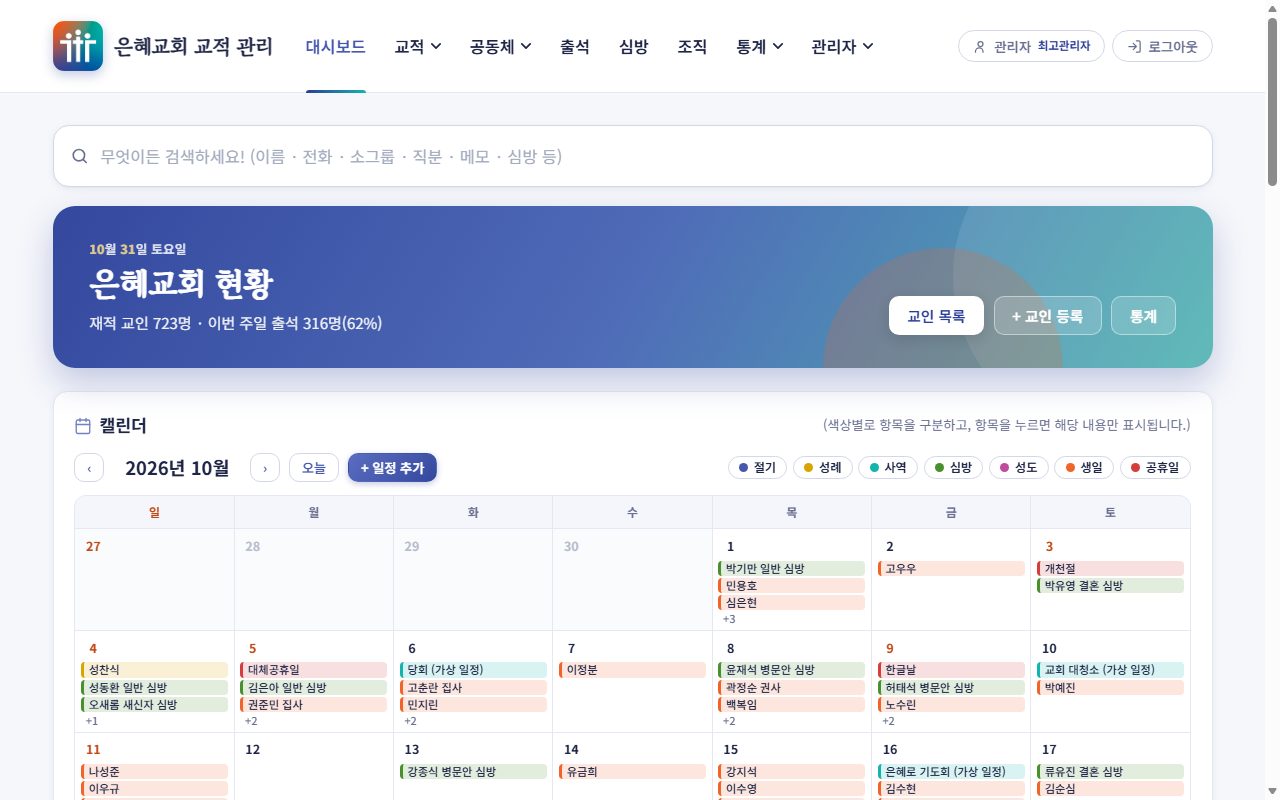Screen dimensions: 1280x800
Task: Toggle the 사역 category filter
Action: tap(888, 467)
